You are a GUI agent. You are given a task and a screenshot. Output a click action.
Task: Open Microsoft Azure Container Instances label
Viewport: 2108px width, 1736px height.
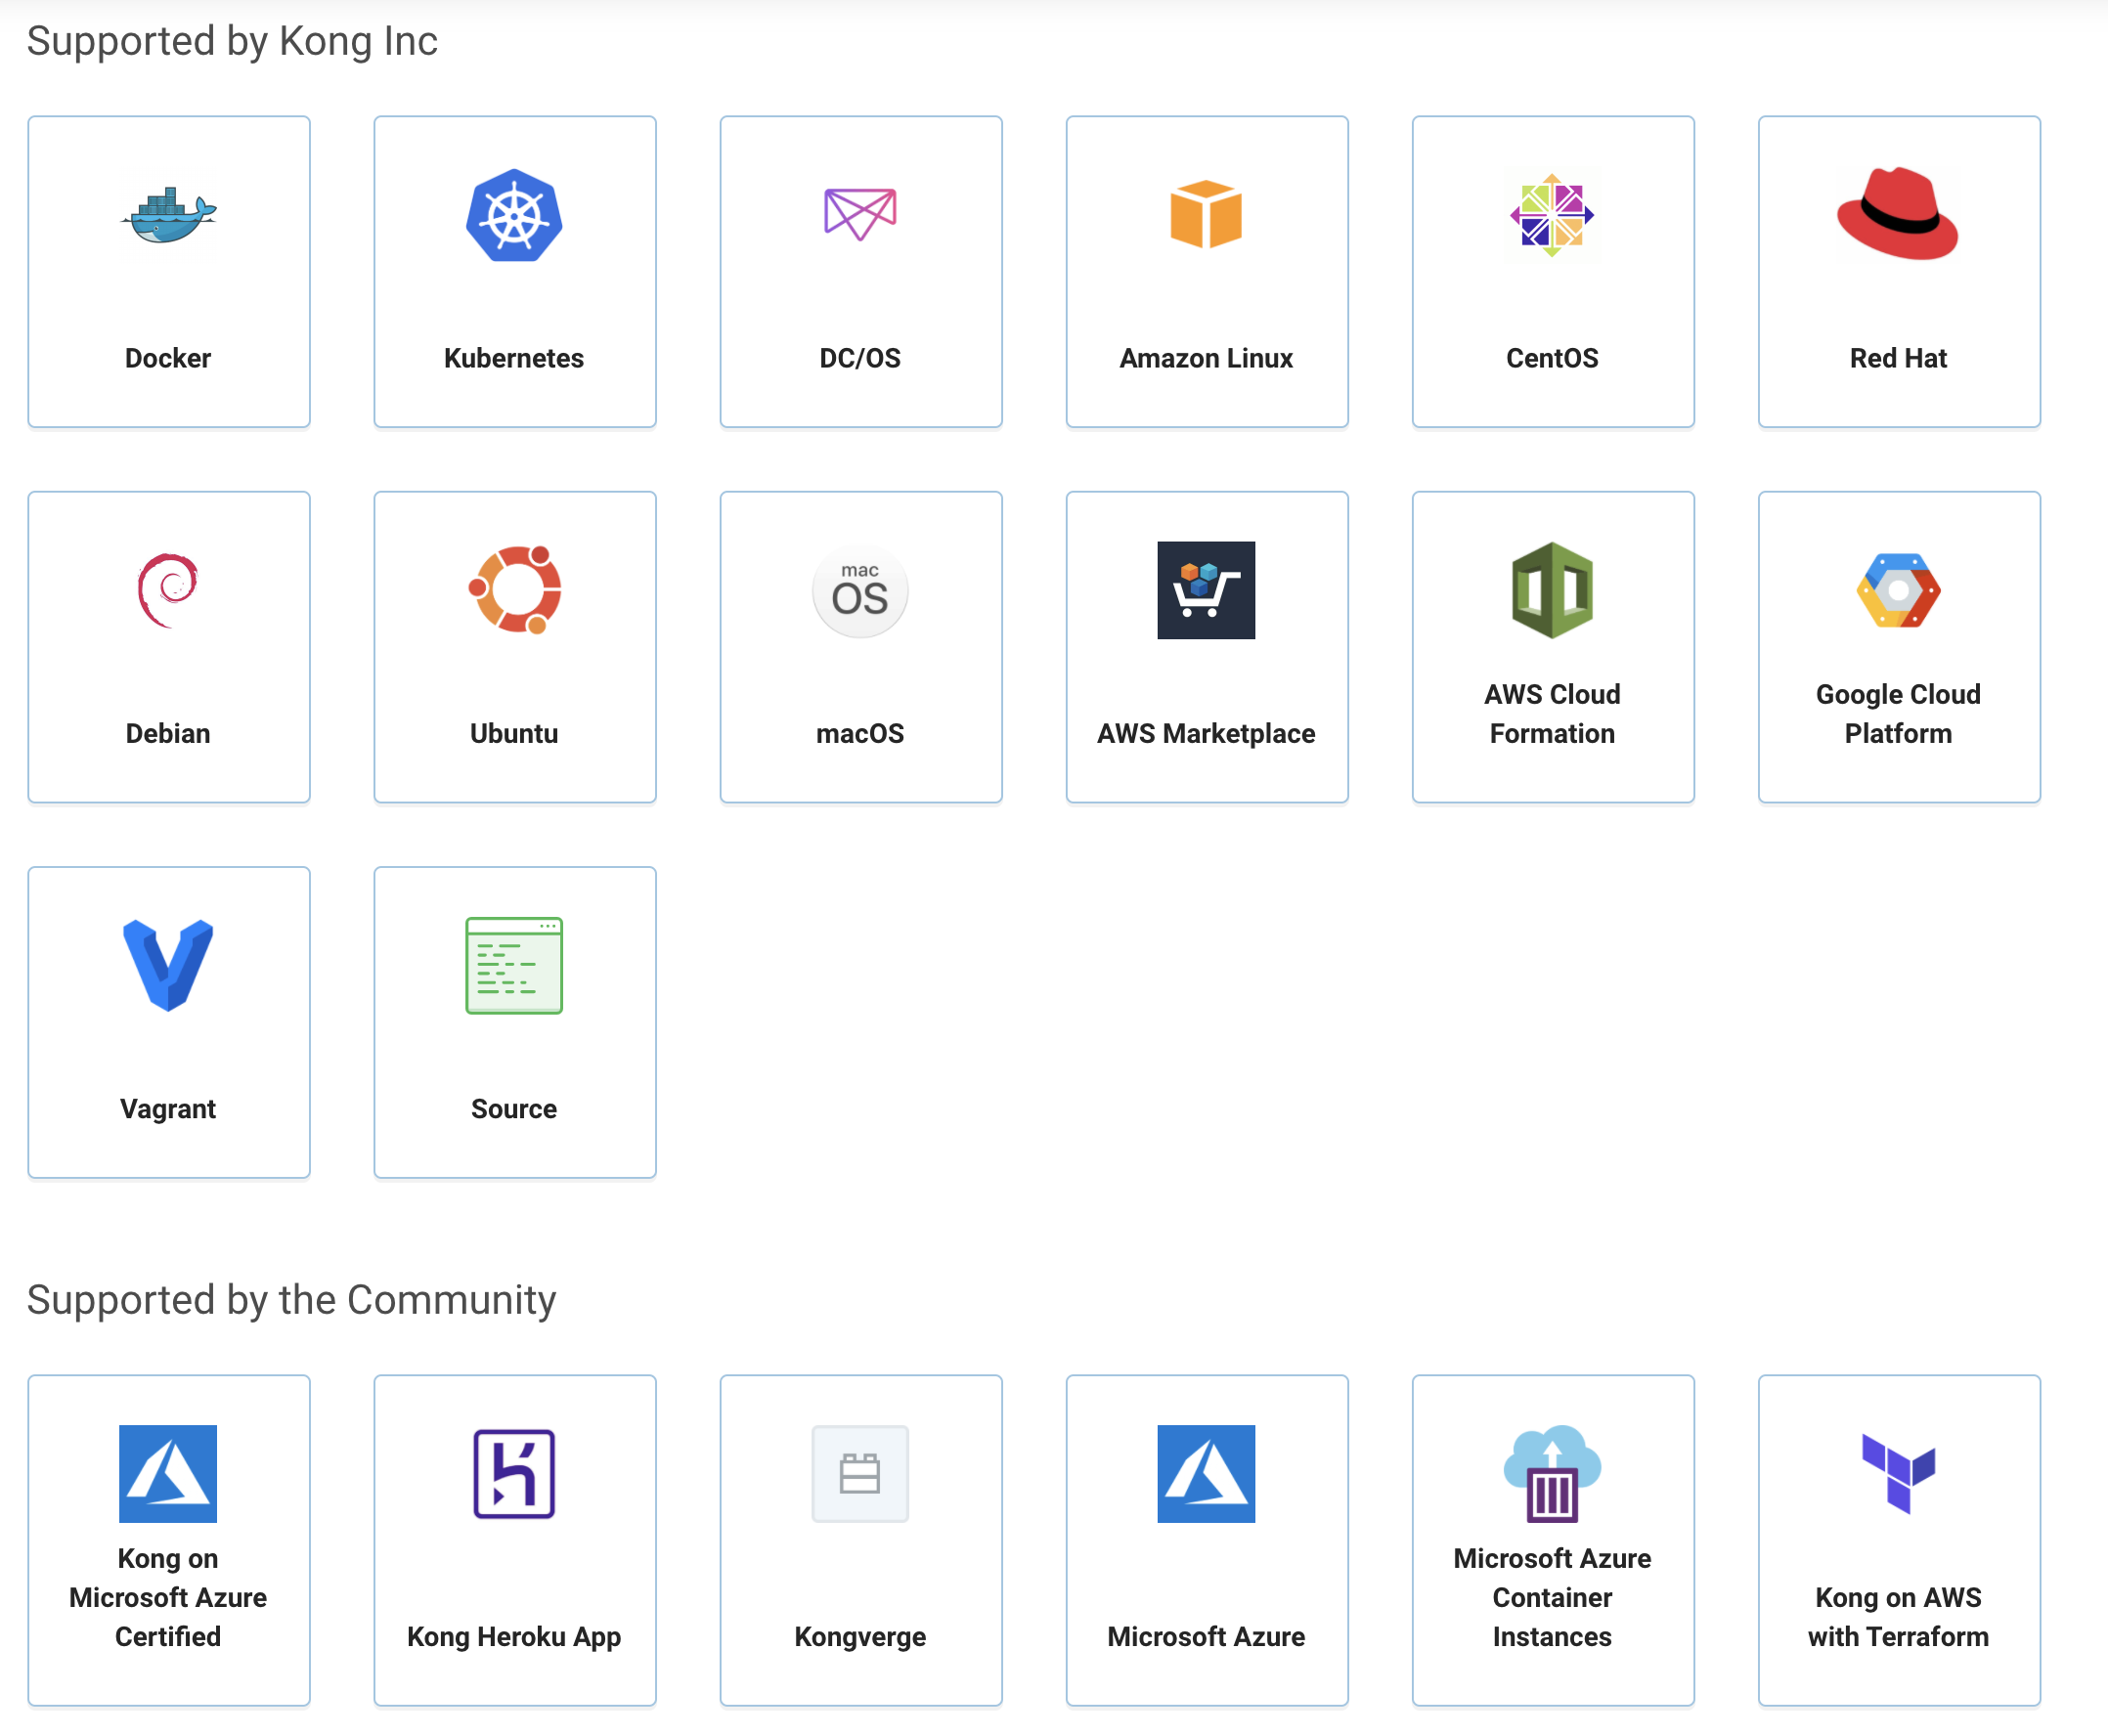pyautogui.click(x=1552, y=1597)
